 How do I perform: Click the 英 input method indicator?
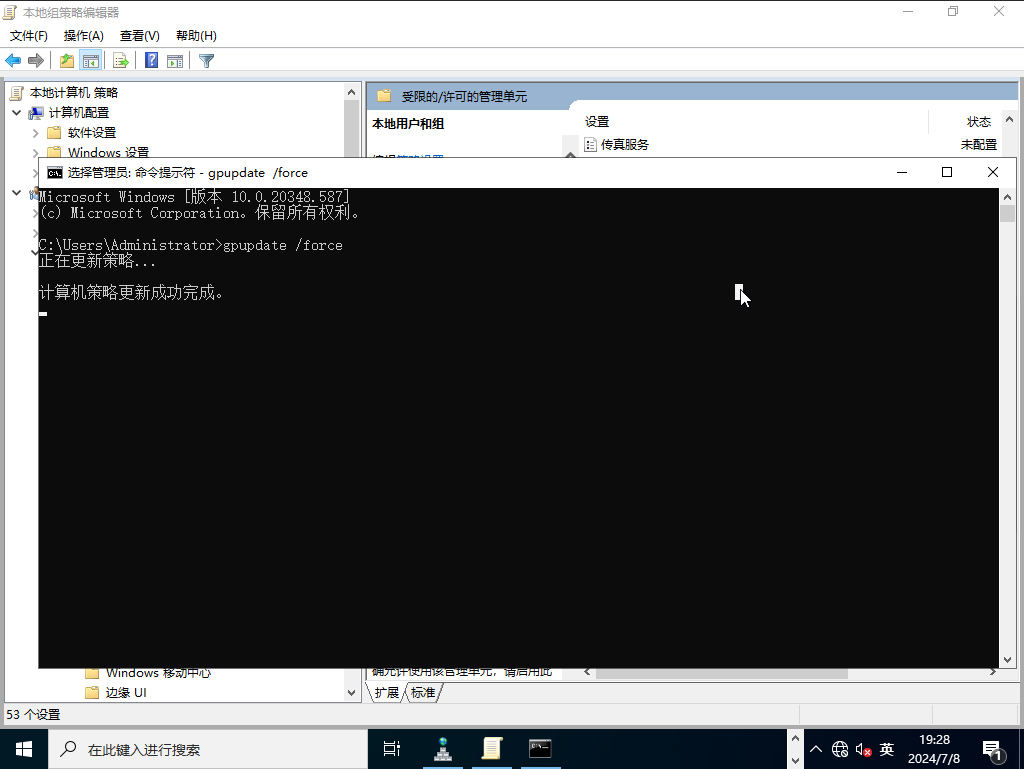(886, 749)
